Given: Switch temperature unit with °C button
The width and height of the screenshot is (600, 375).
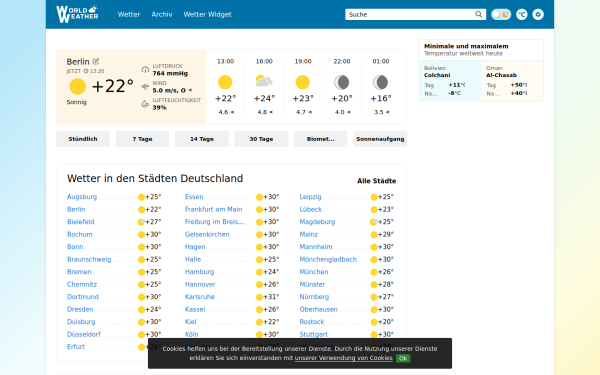Looking at the screenshot, I should [x=522, y=14].
